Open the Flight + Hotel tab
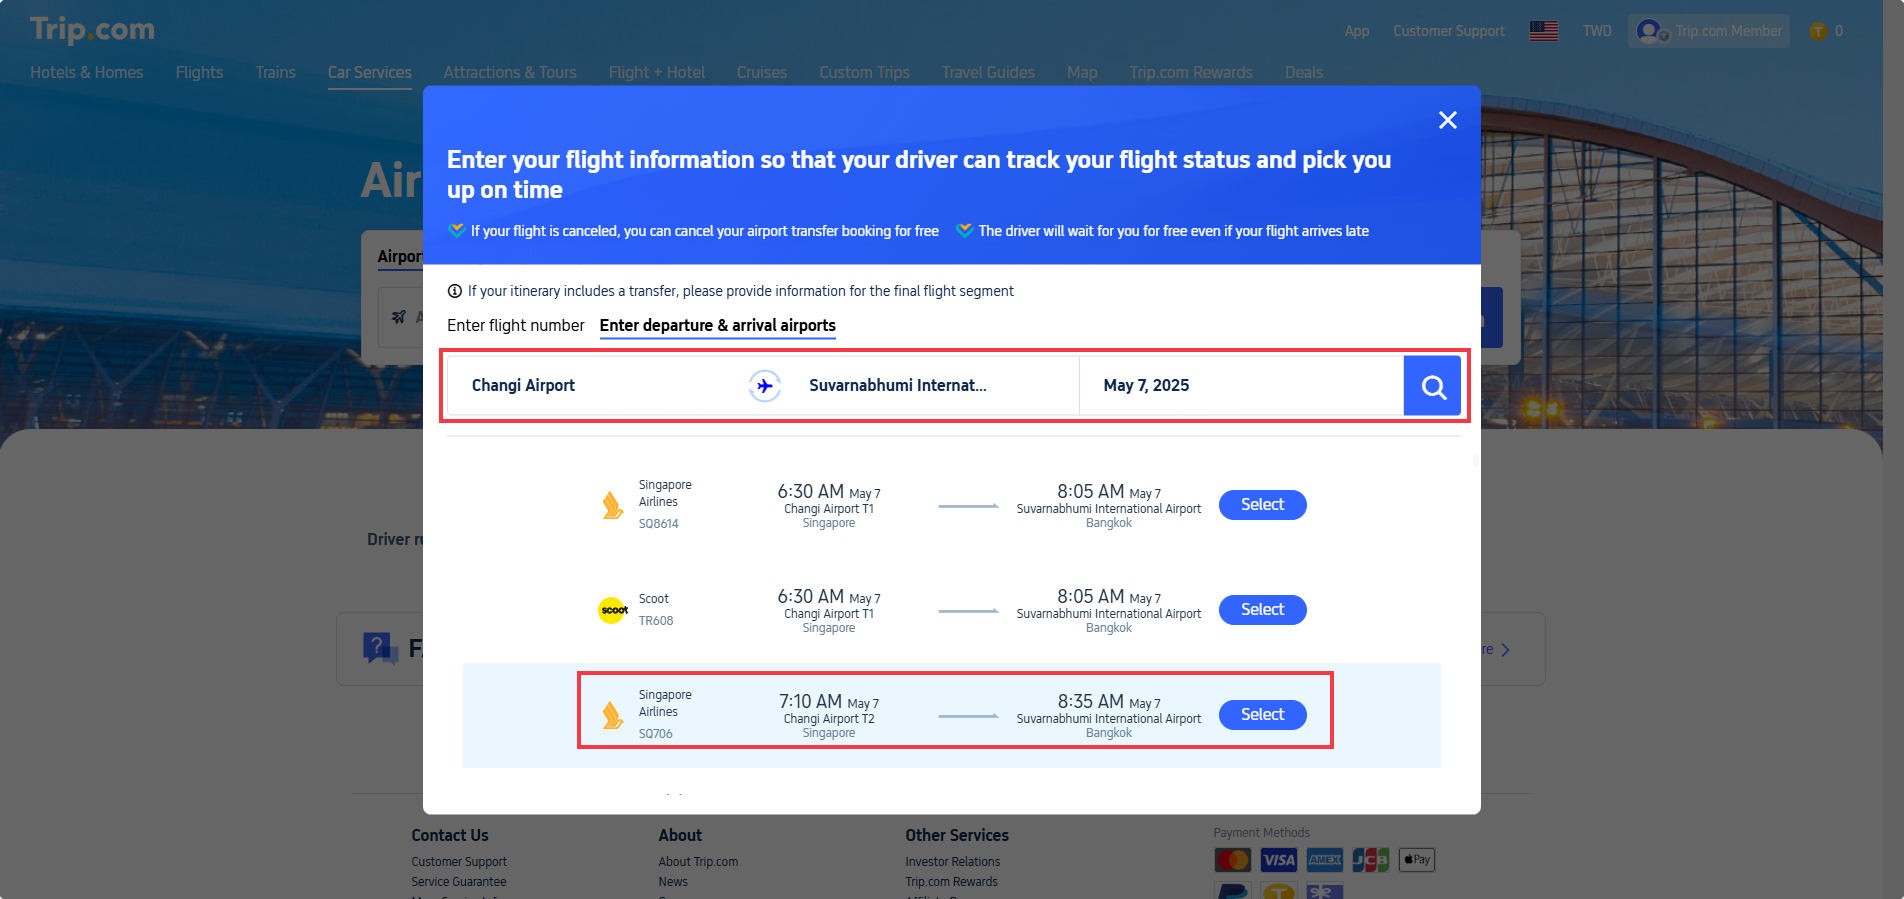 656,72
